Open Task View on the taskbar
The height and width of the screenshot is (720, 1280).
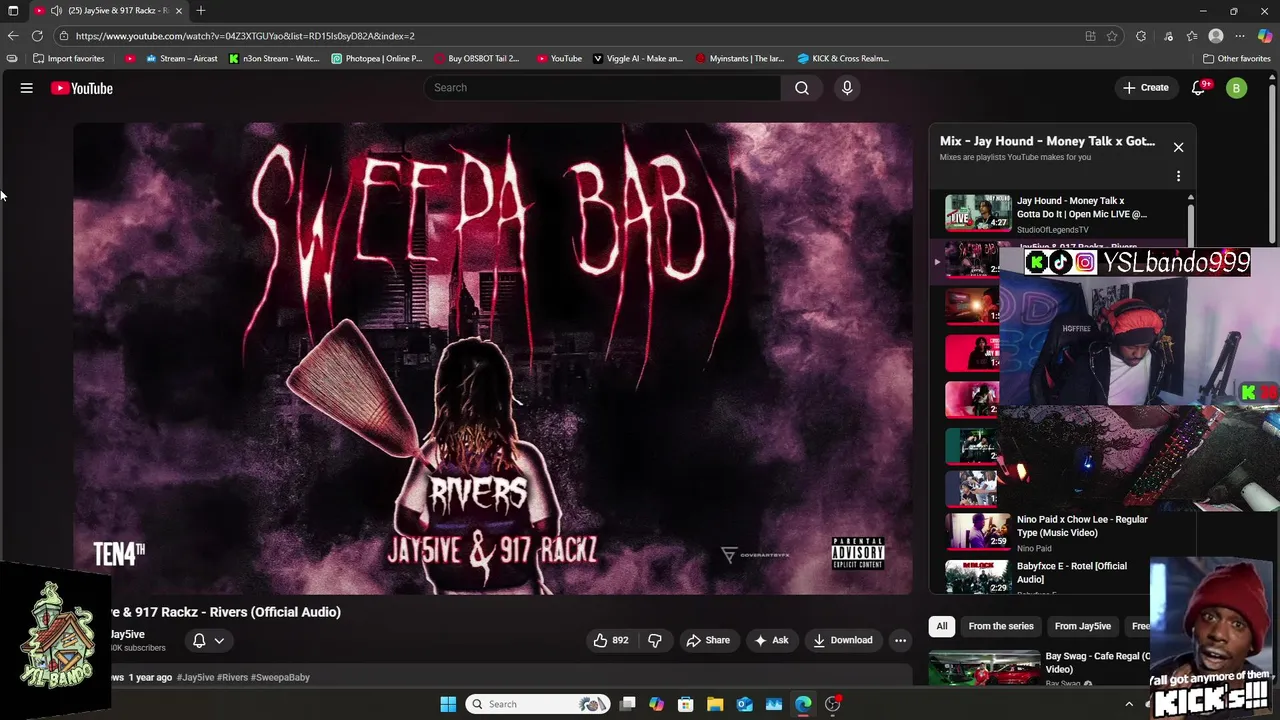pos(627,704)
